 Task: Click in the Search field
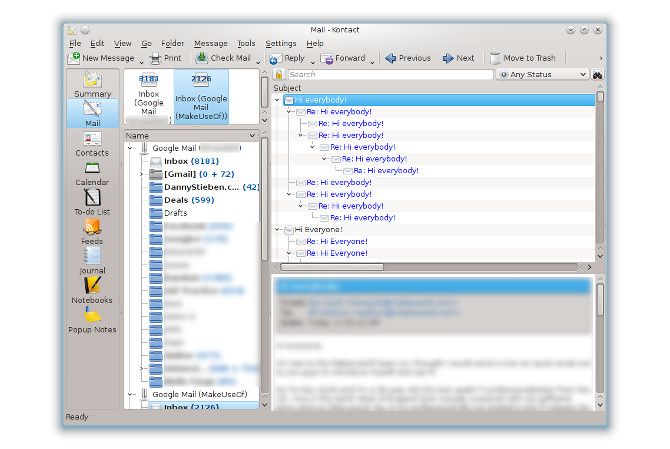390,74
